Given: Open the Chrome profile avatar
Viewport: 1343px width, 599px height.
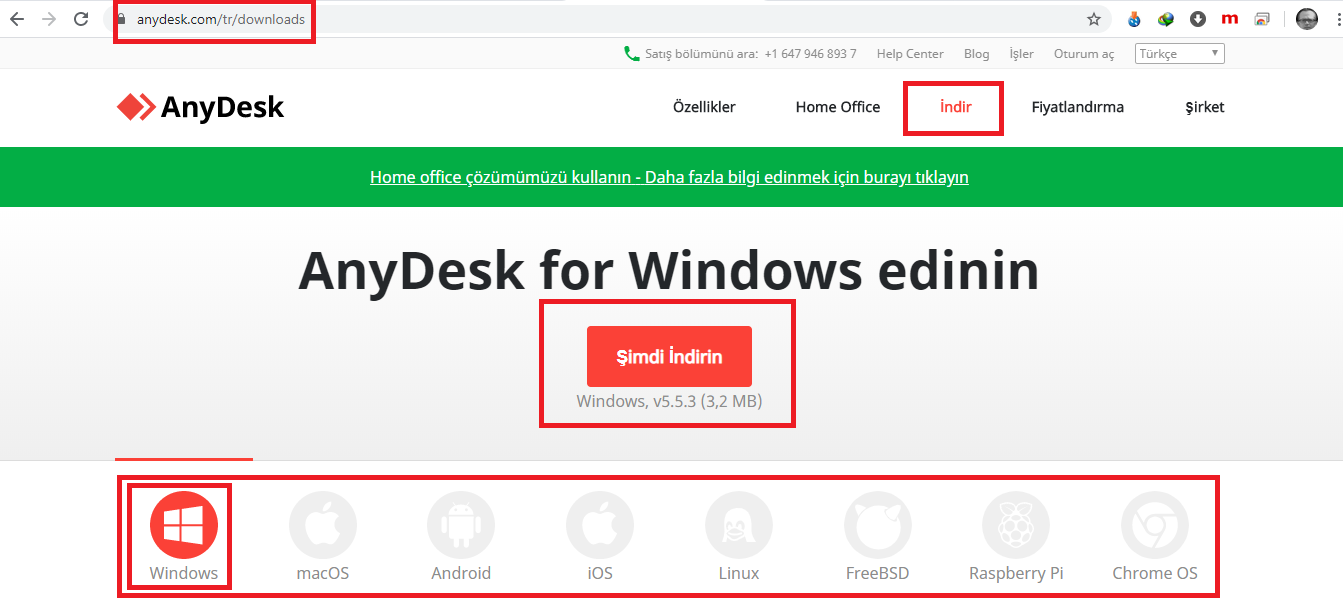Looking at the screenshot, I should pyautogui.click(x=1307, y=19).
